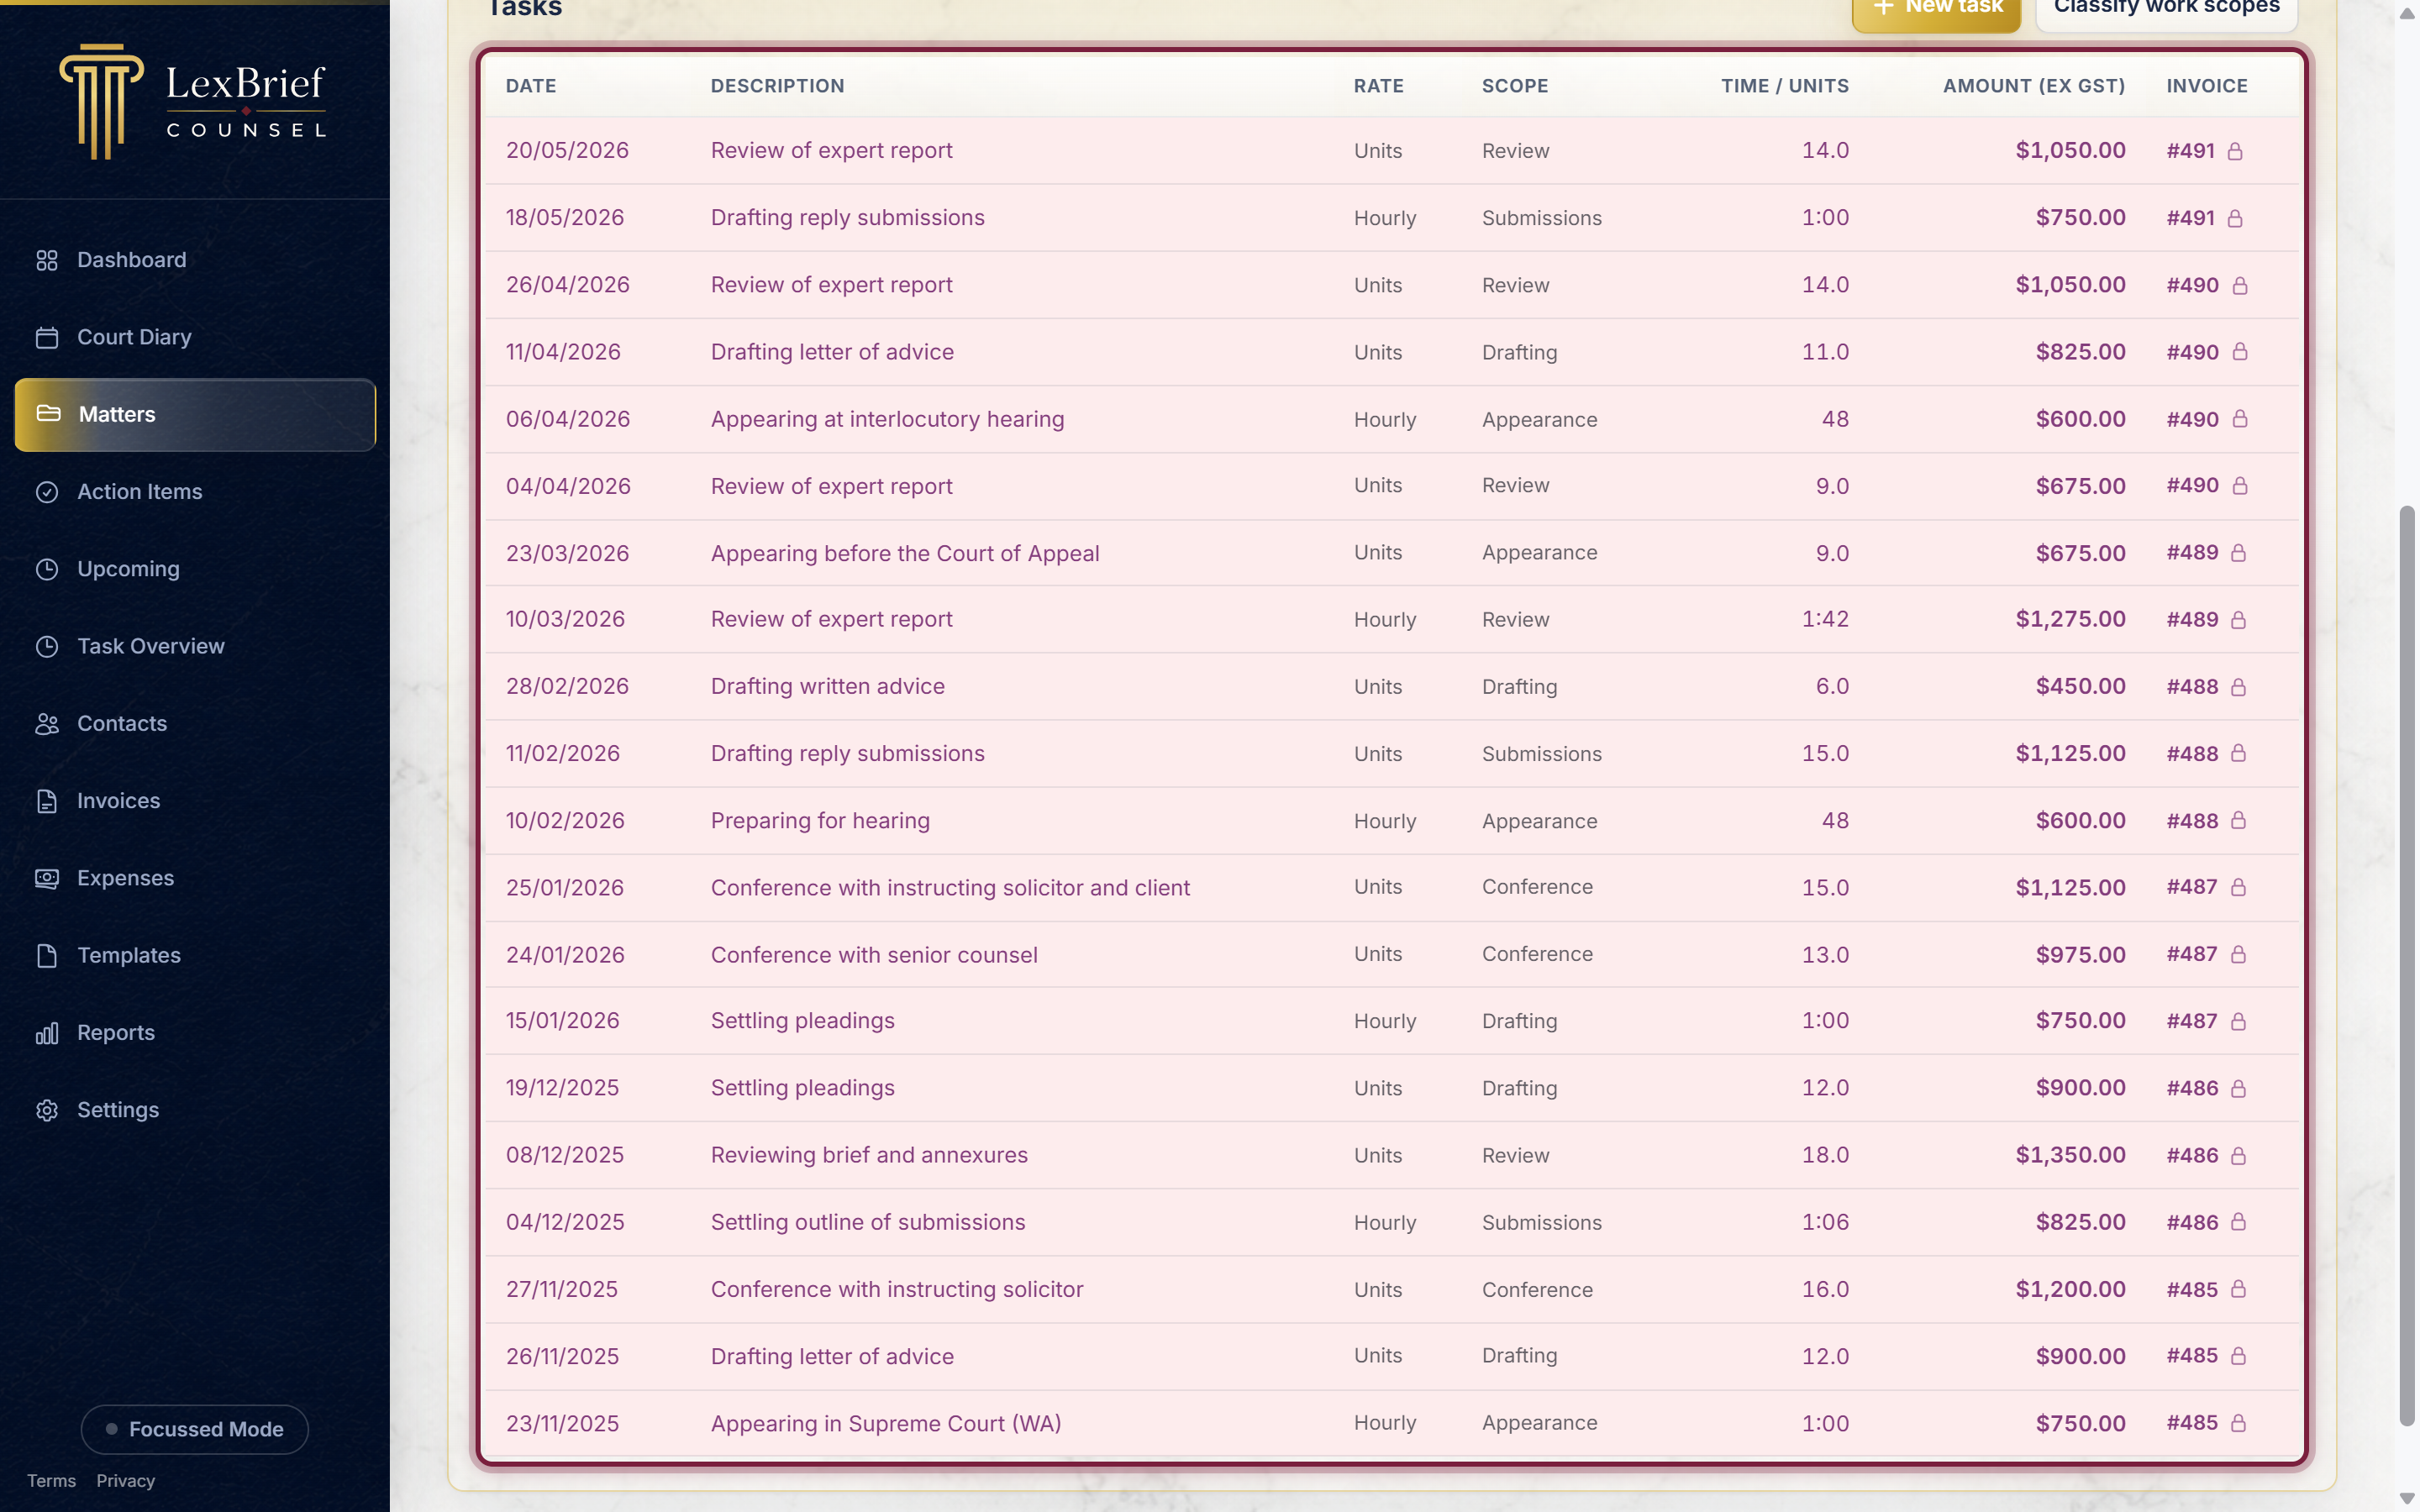2420x1512 pixels.
Task: Click the scrollbar down arrow
Action: point(2407,1498)
